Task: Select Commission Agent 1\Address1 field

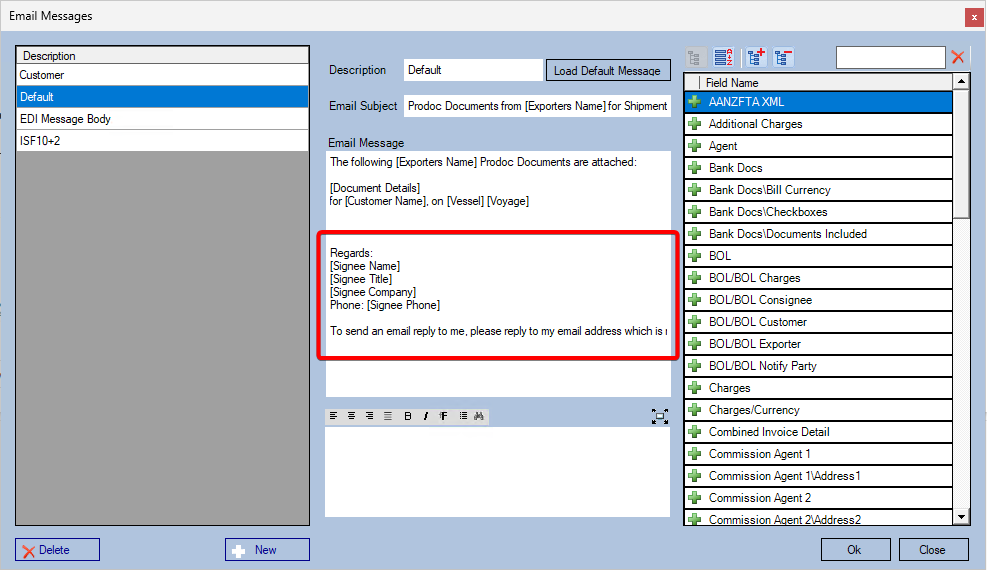Action: (x=818, y=476)
